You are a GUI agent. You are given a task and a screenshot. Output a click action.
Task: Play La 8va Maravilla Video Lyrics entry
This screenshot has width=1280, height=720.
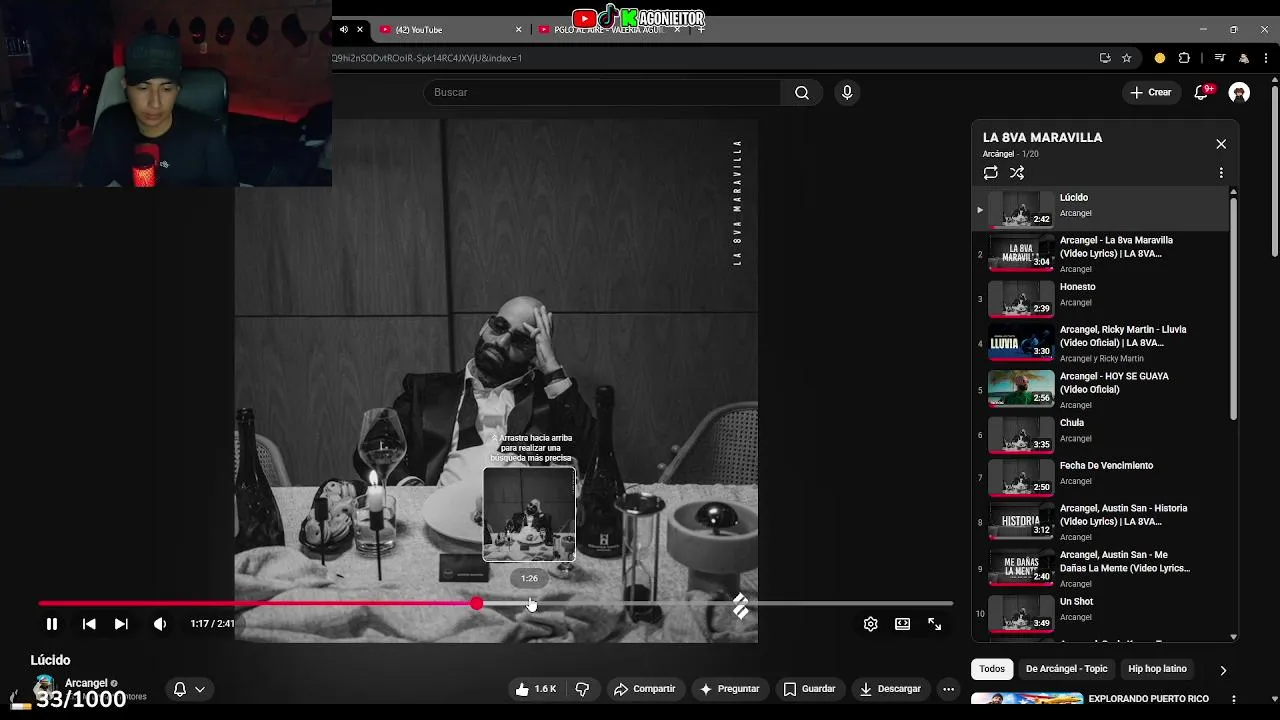(x=1099, y=254)
